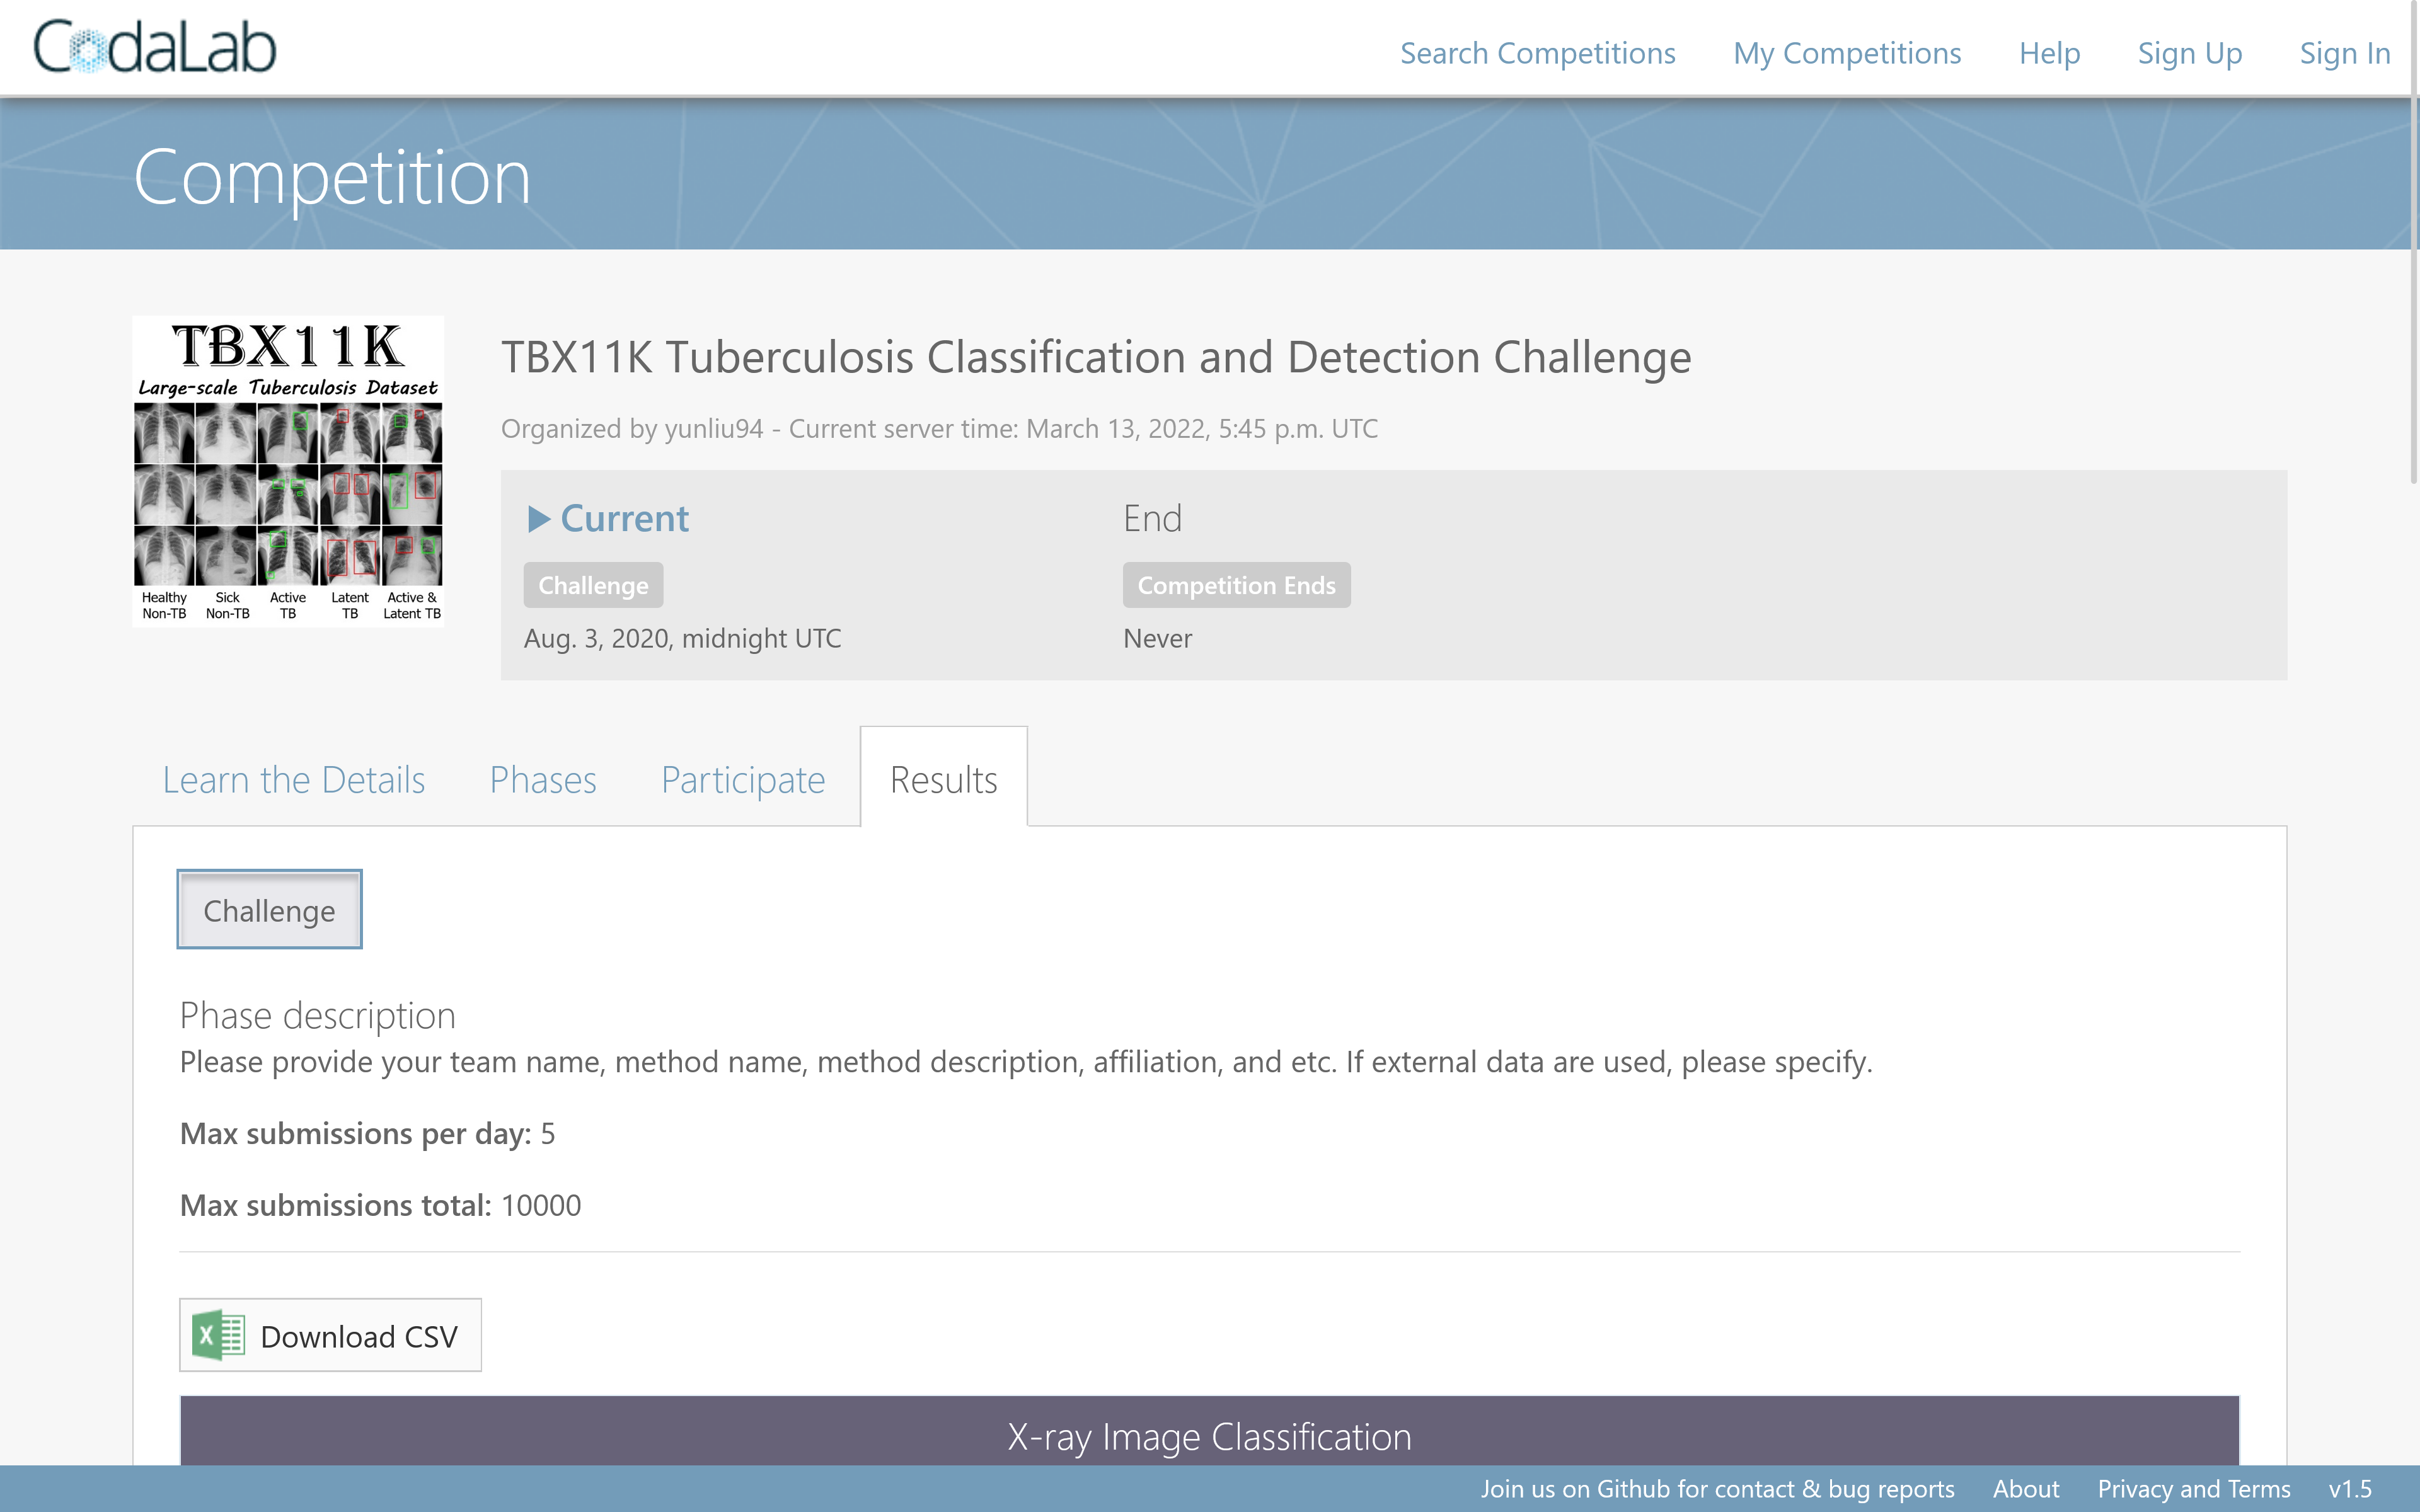Viewport: 2420px width, 1512px height.
Task: Click the Download CSV button
Action: tap(331, 1334)
